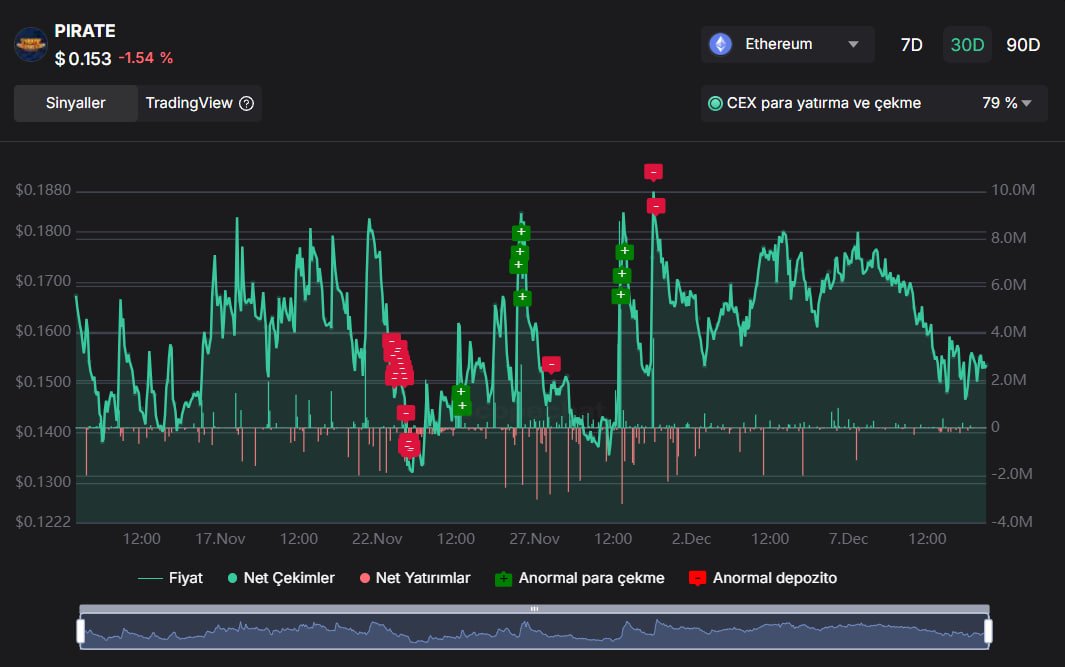Select the 30D time range

coord(967,45)
